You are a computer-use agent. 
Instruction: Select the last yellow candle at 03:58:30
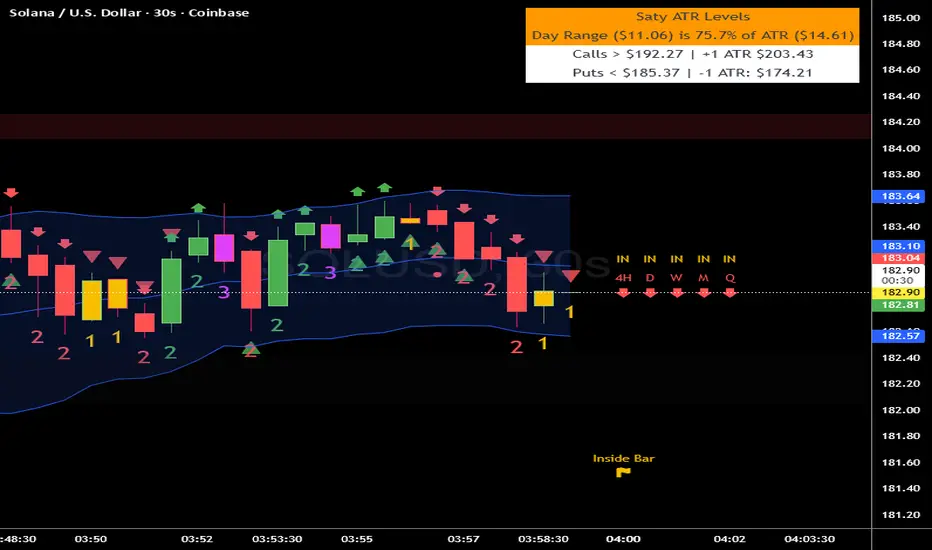544,298
